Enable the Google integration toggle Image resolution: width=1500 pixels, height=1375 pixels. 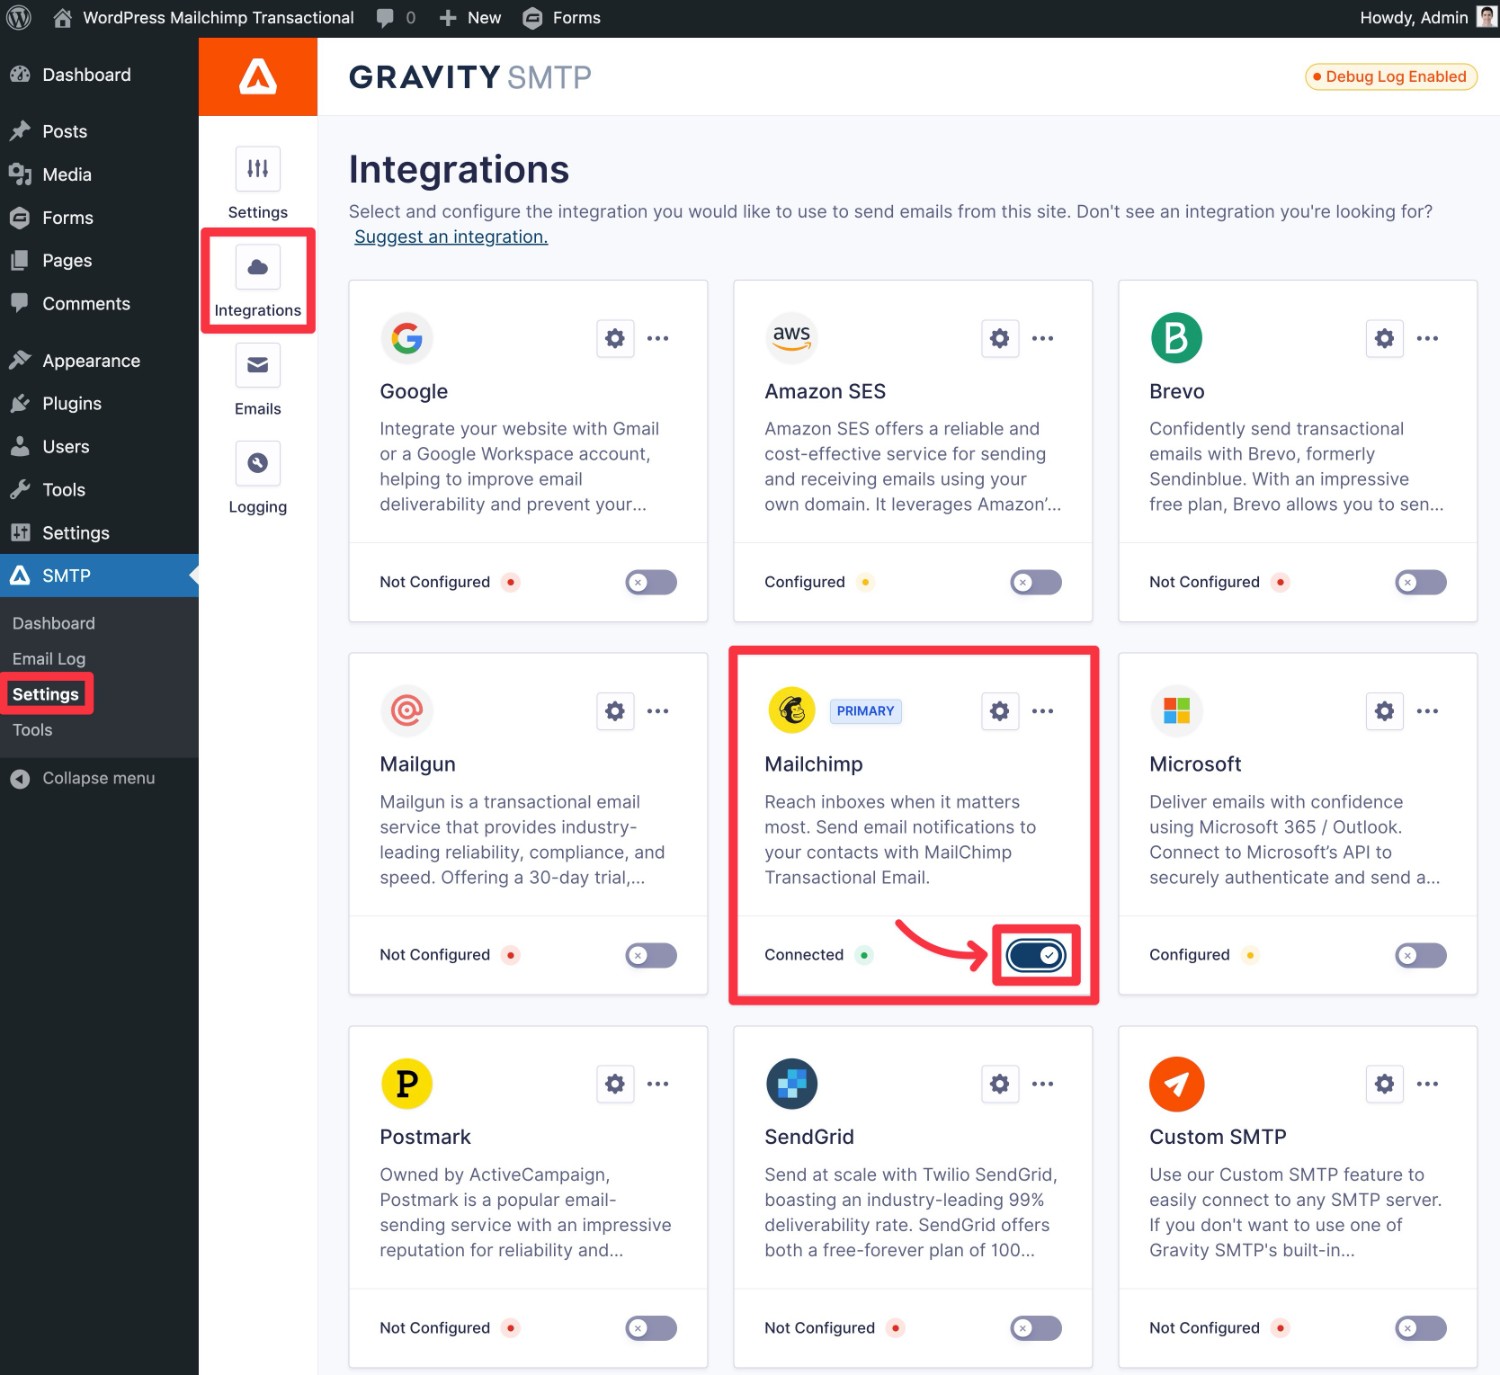coord(651,582)
